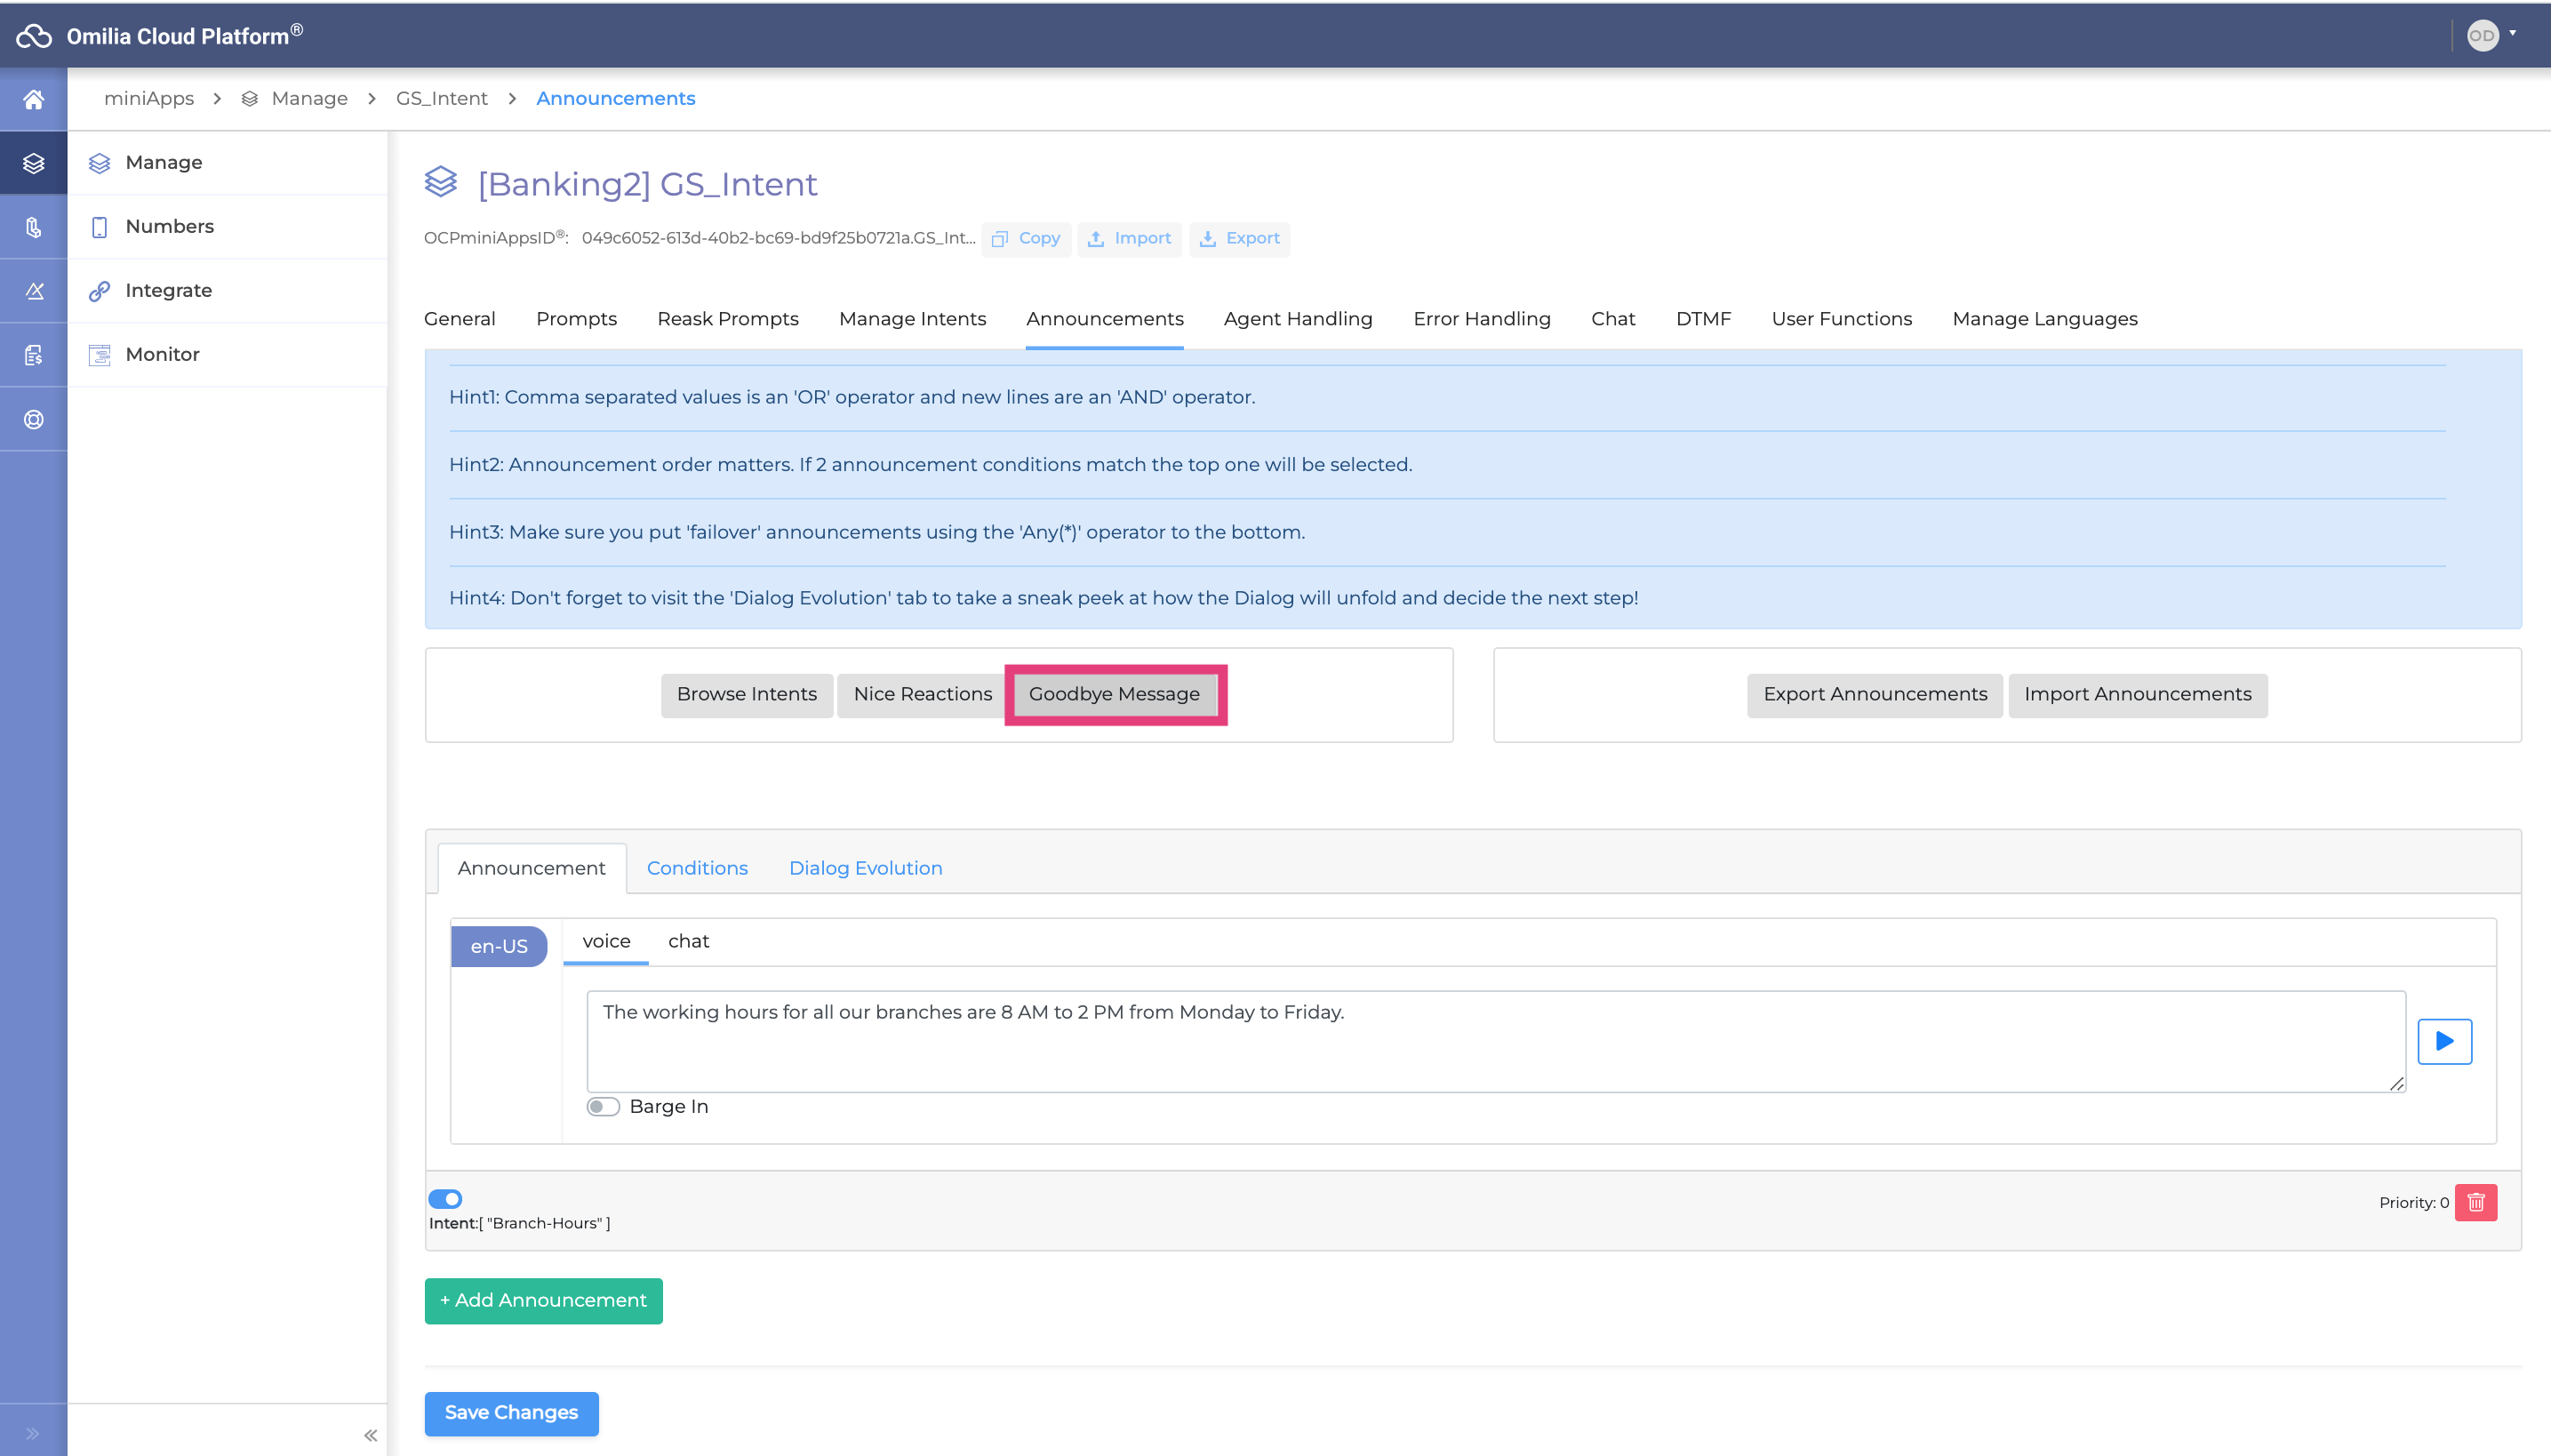
Task: Open the attachment clip icon in sidebar
Action: click(34, 227)
